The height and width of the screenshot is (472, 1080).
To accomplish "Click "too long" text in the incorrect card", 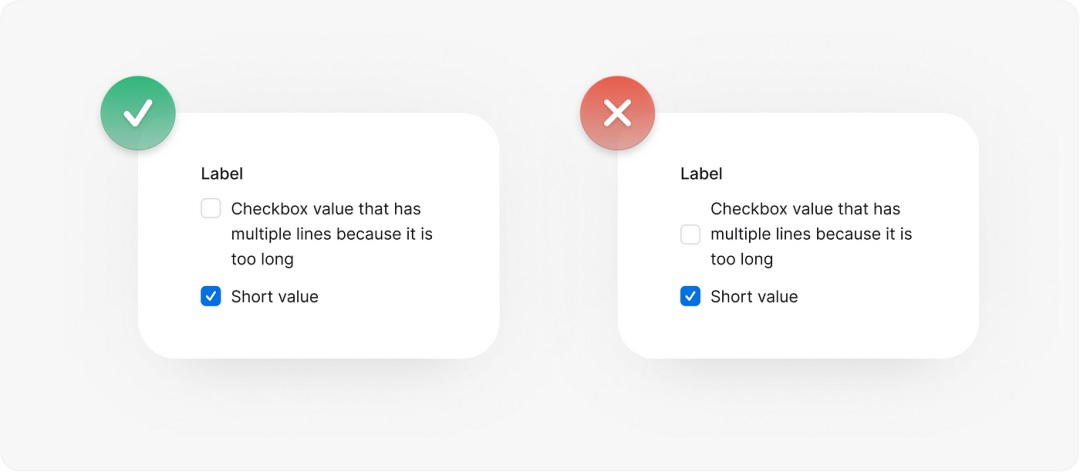I will point(741,259).
